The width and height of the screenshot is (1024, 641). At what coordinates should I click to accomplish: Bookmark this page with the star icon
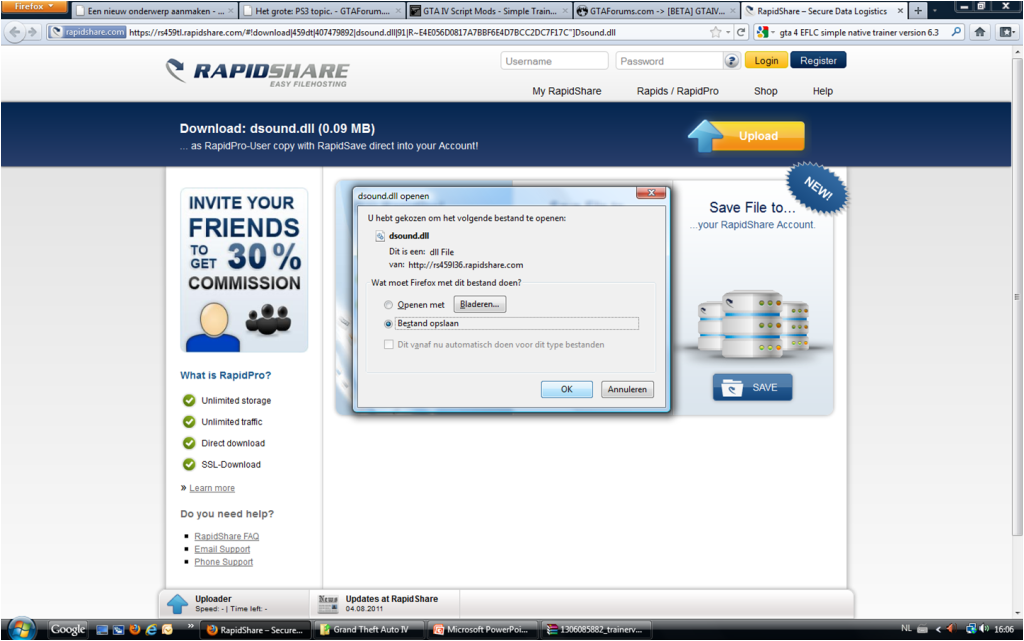click(716, 32)
